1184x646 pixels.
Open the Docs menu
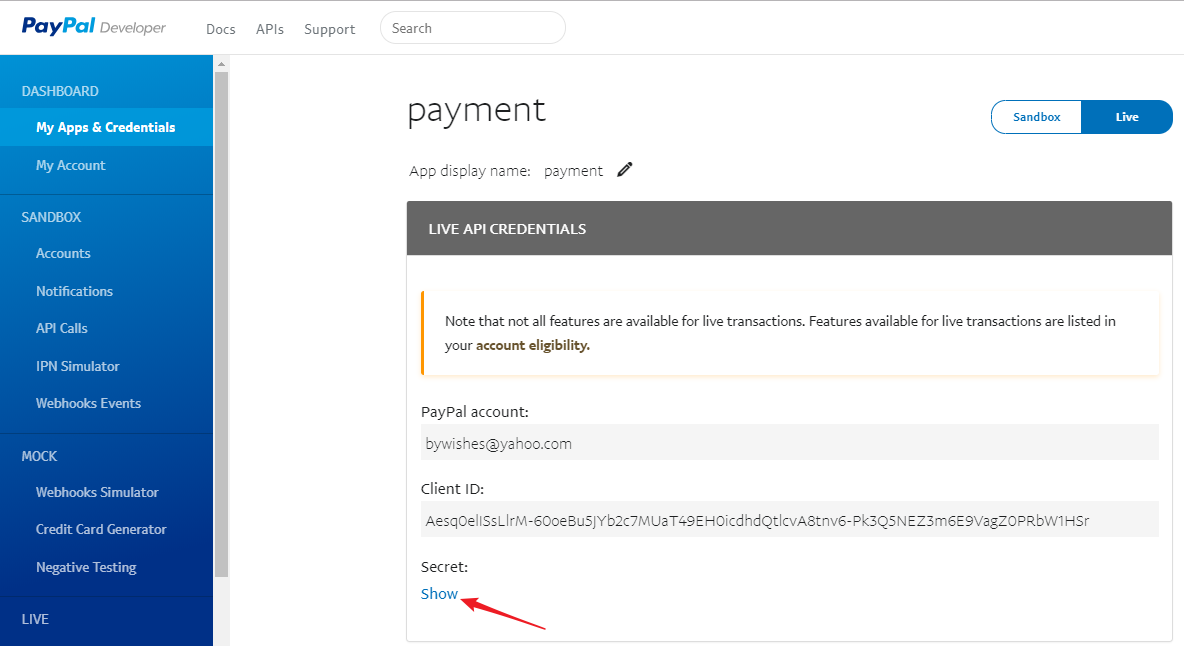(220, 29)
